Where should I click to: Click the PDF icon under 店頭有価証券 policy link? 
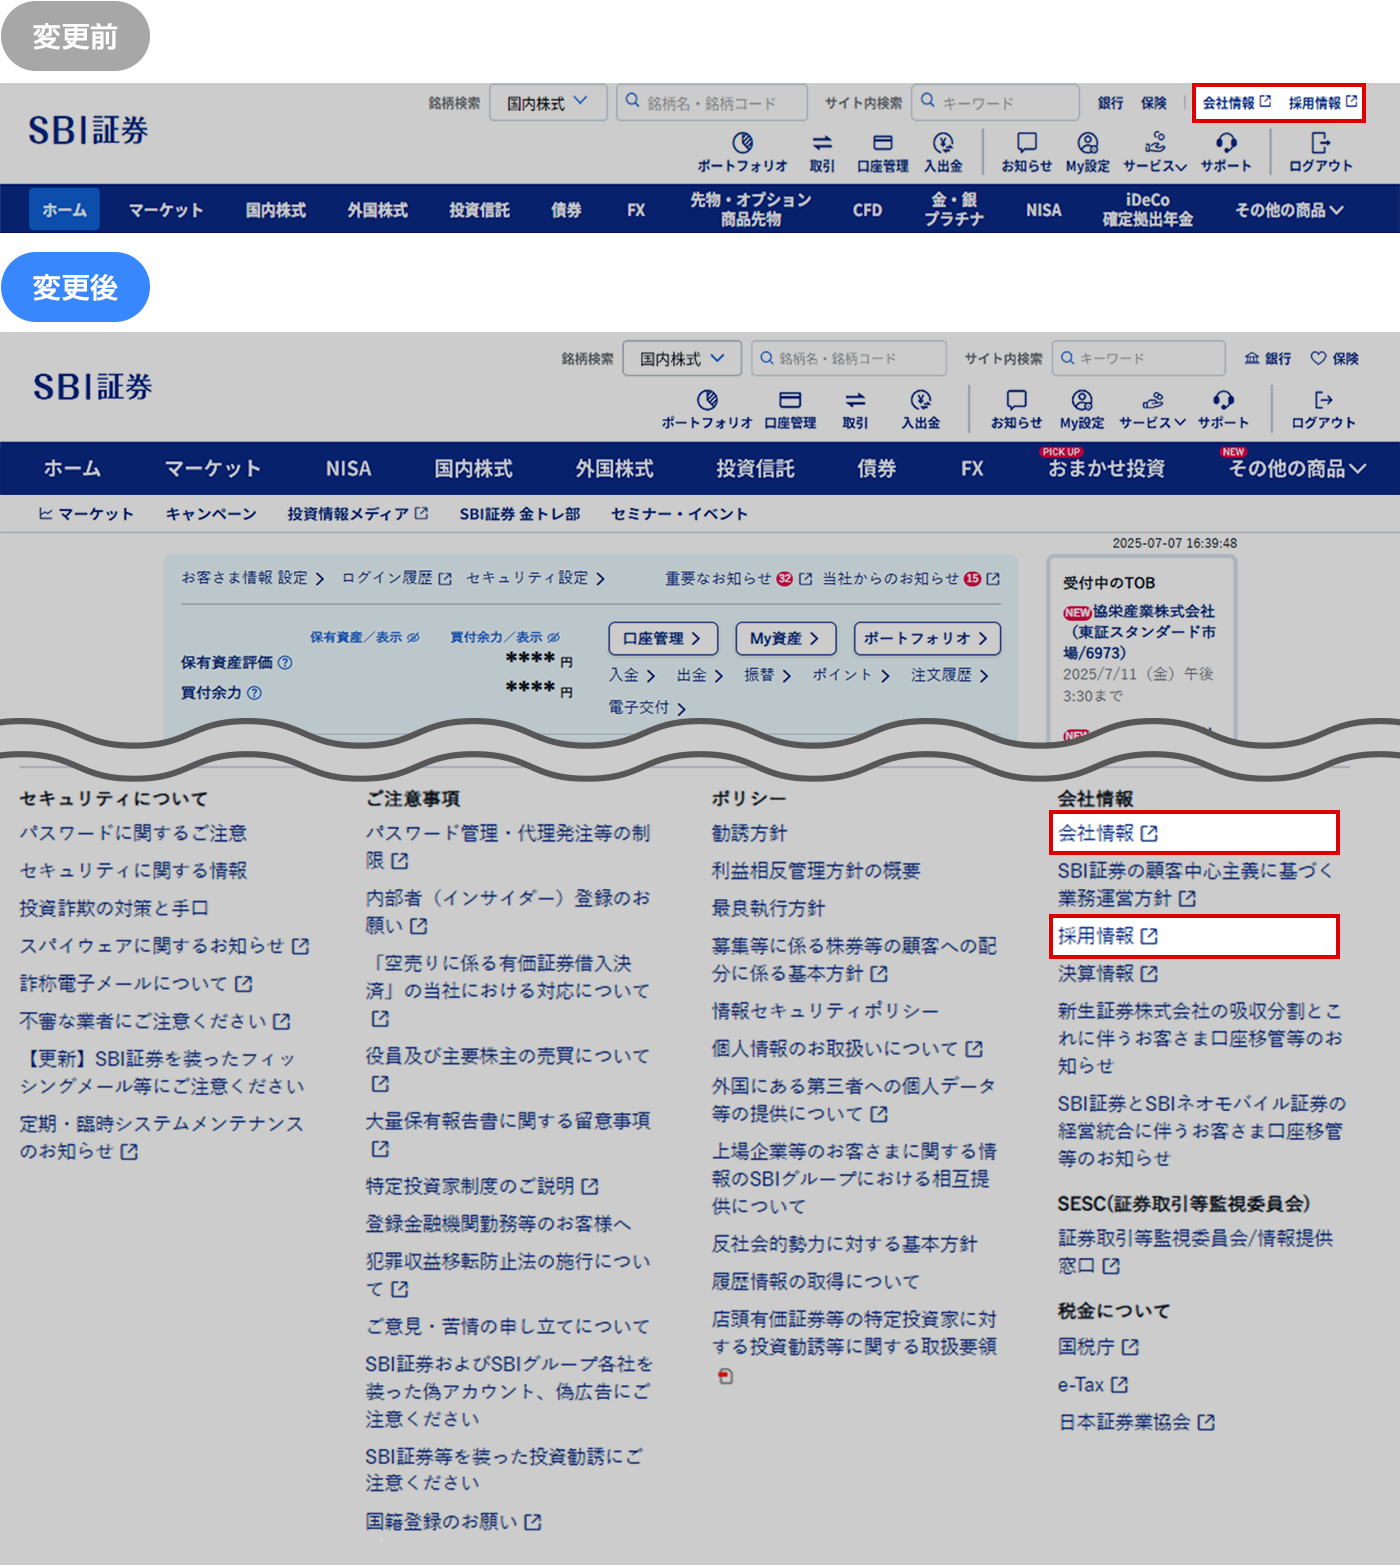[x=725, y=1377]
